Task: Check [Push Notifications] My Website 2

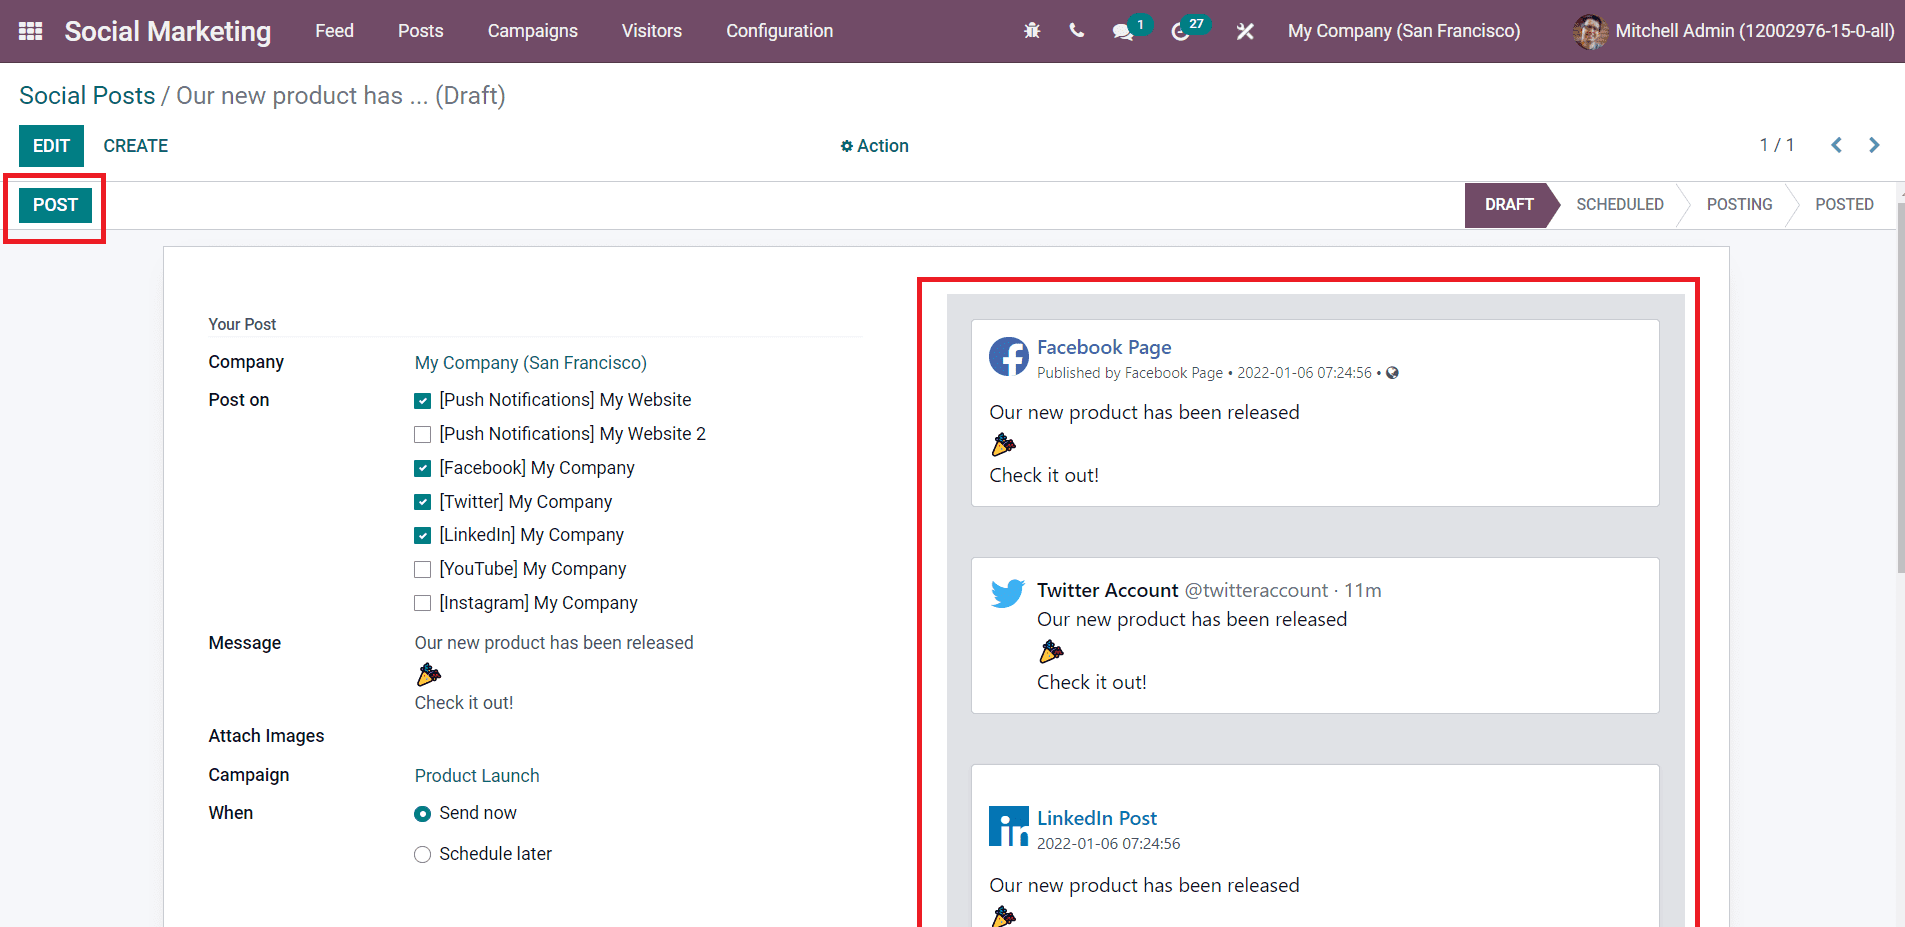Action: 422,434
